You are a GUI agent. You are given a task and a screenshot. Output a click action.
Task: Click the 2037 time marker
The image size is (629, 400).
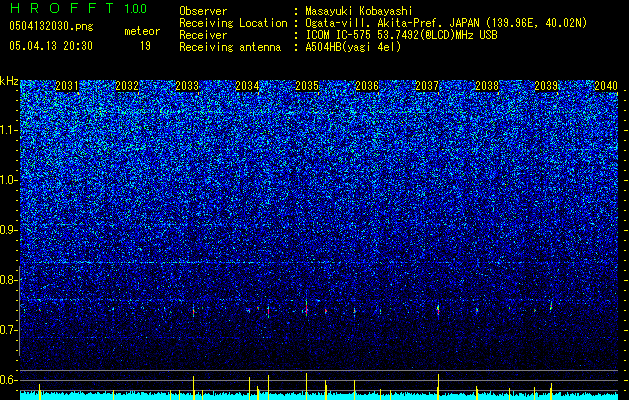tap(427, 86)
